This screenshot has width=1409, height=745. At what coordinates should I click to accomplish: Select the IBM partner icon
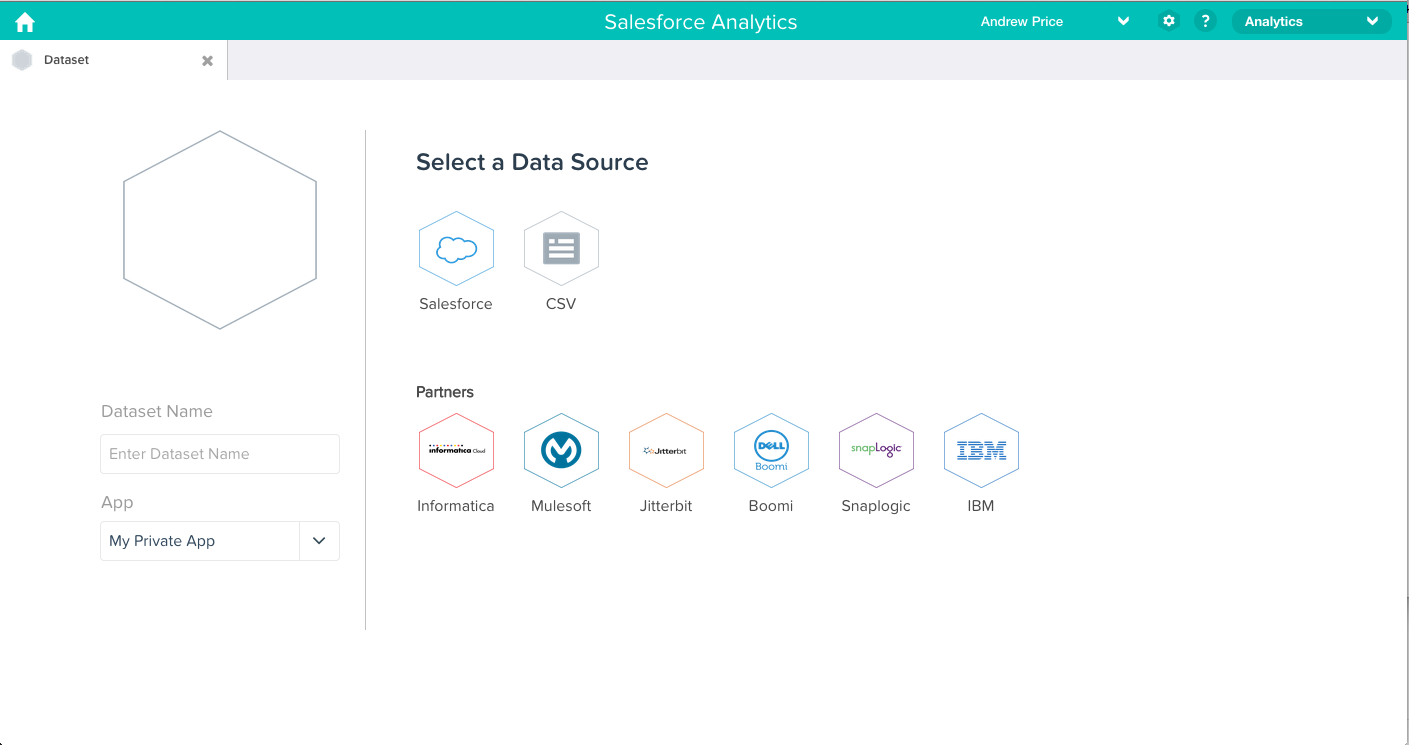click(x=981, y=451)
